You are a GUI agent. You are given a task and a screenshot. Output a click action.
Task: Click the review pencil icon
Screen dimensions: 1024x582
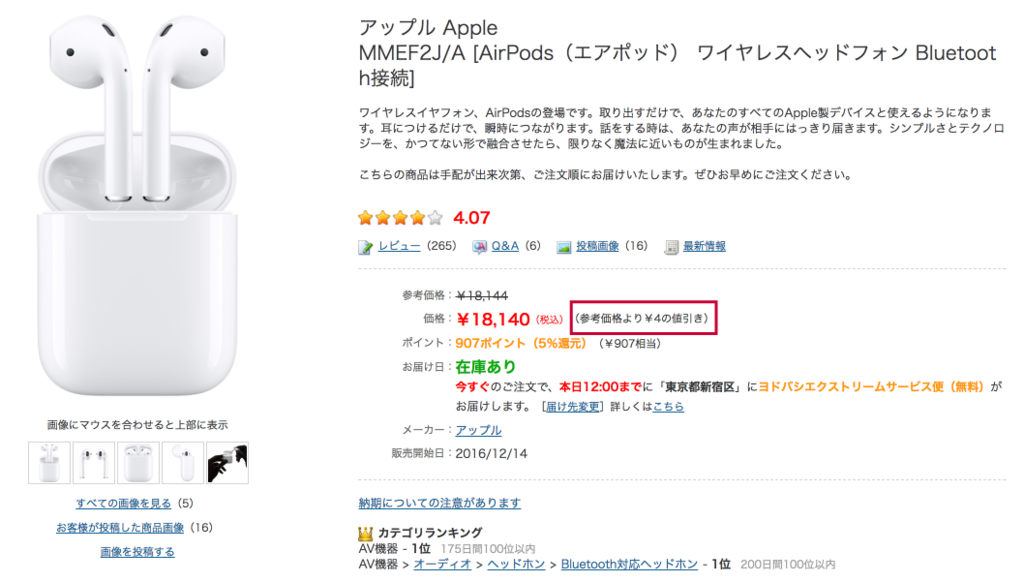click(366, 247)
